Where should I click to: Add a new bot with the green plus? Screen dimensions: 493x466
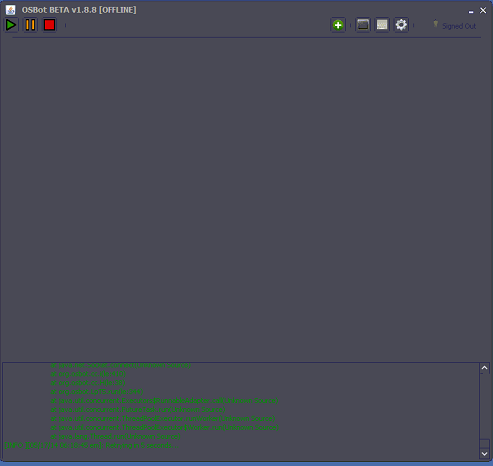tap(338, 25)
